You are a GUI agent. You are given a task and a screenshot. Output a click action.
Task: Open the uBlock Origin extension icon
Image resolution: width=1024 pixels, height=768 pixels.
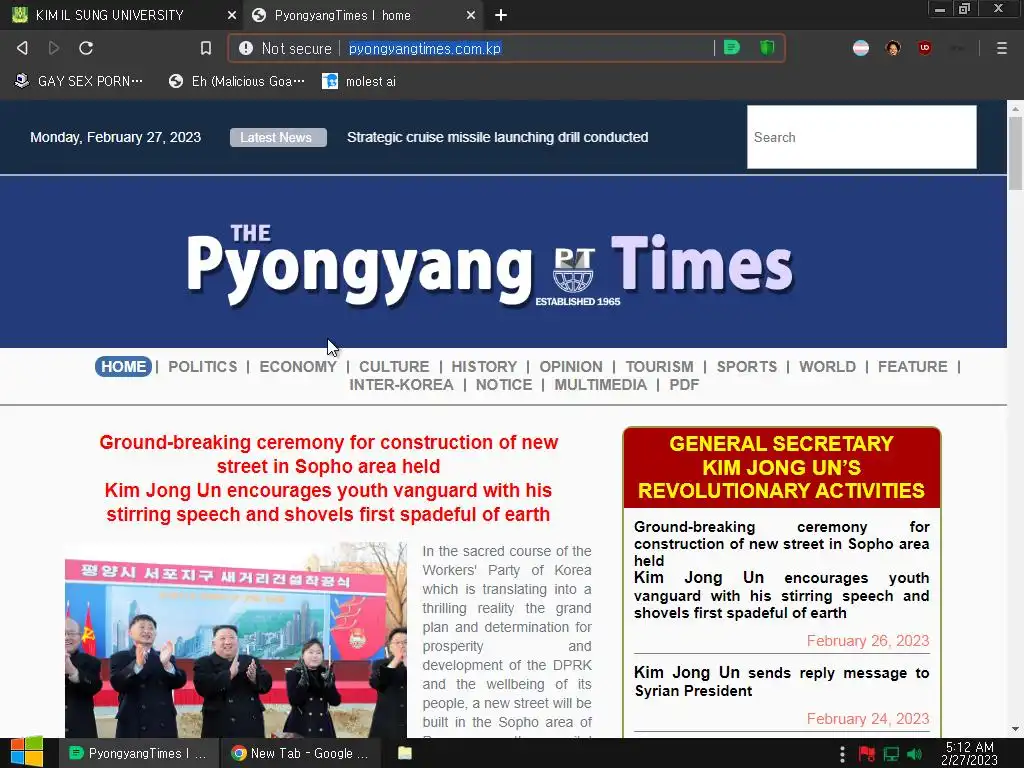pos(925,48)
